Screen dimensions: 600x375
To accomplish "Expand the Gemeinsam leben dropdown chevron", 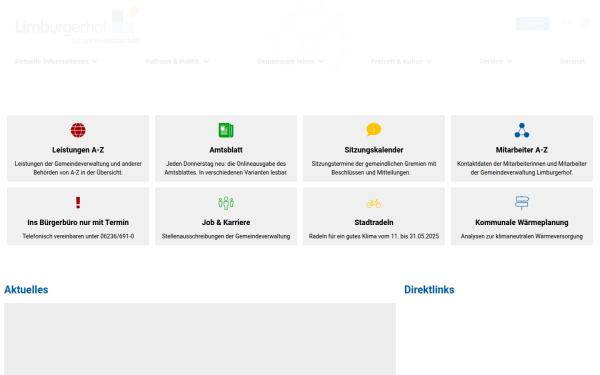I will pos(321,61).
